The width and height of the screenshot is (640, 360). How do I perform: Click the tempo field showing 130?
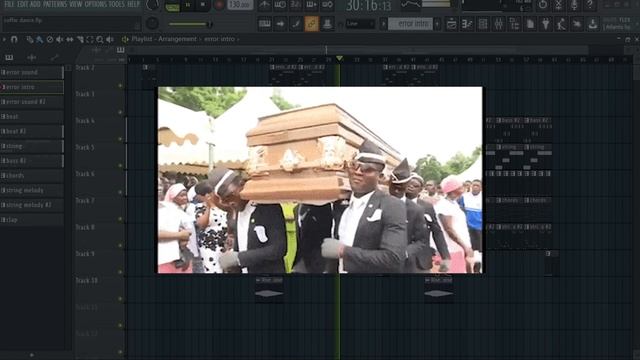(x=240, y=5)
